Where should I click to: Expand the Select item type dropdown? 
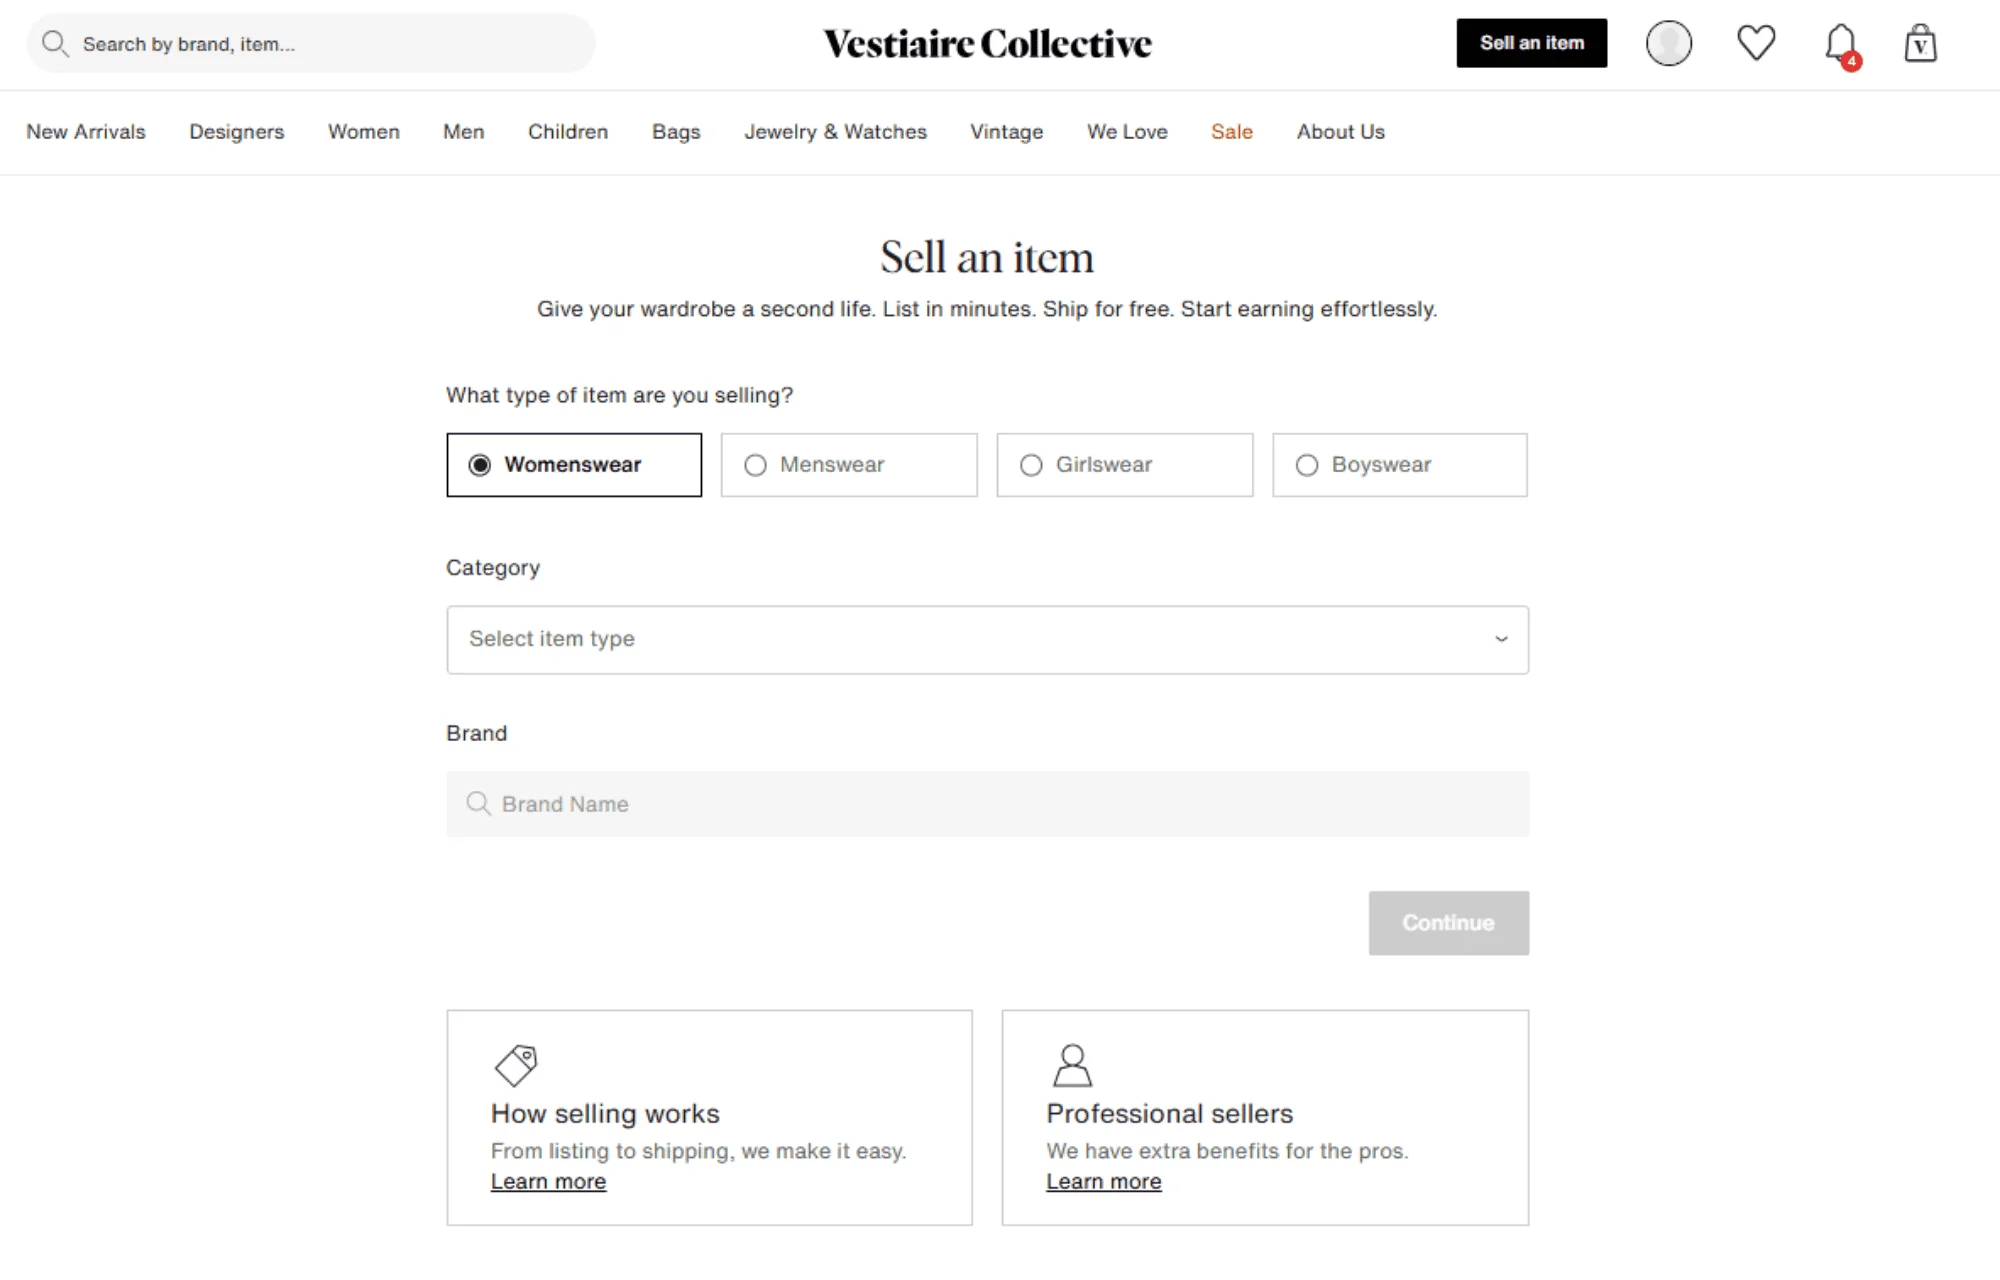tap(986, 640)
